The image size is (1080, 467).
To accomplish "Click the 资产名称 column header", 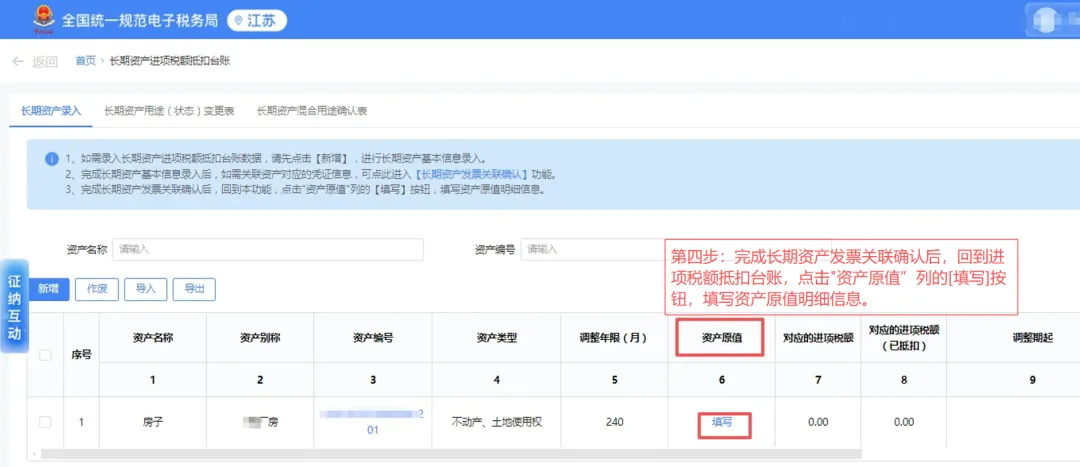I will coord(152,338).
